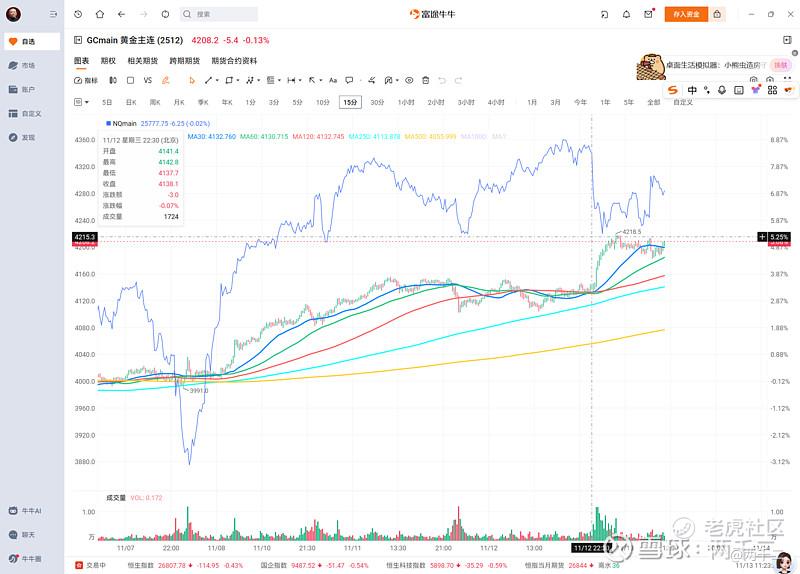Image resolution: width=800 pixels, height=574 pixels.
Task: Open the 自选 watchlist sidebar item
Action: click(32, 41)
